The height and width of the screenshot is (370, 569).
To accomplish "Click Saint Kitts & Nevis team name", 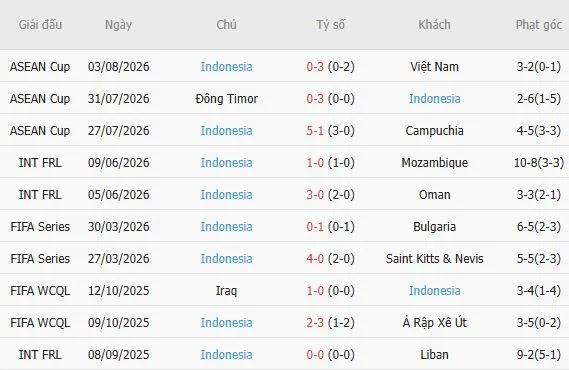I will coord(434,259).
